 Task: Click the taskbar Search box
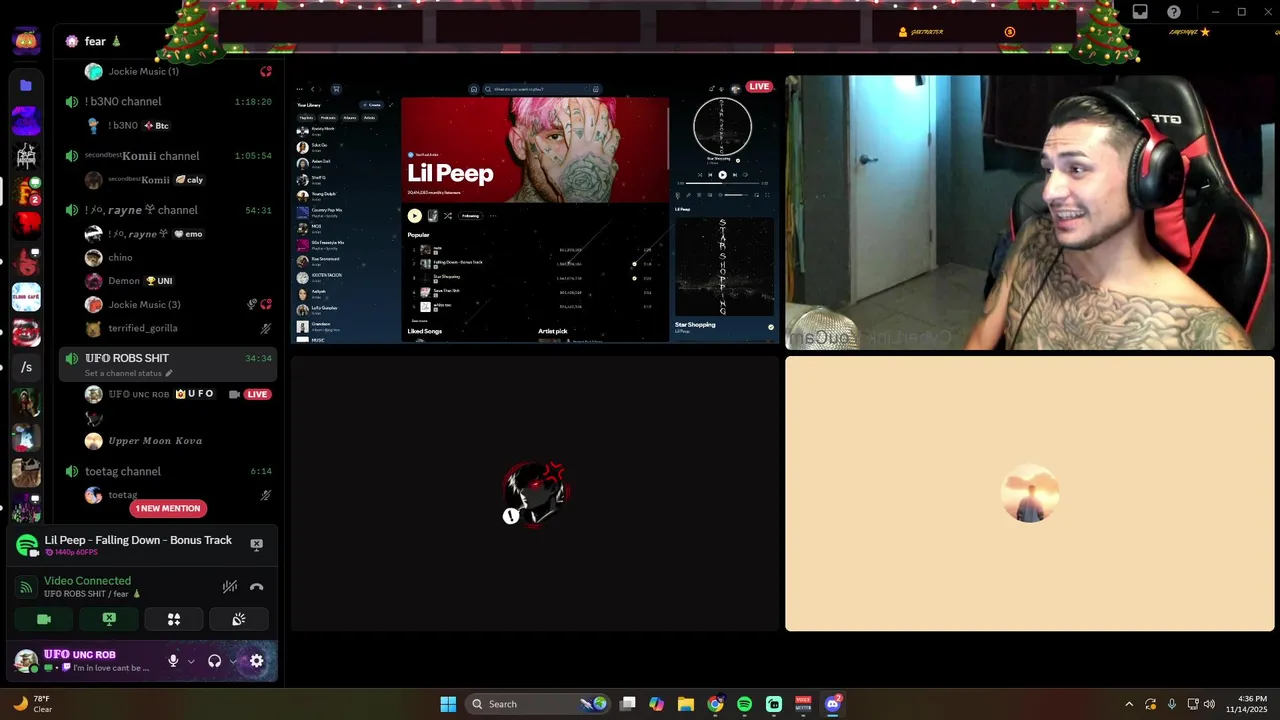point(538,704)
